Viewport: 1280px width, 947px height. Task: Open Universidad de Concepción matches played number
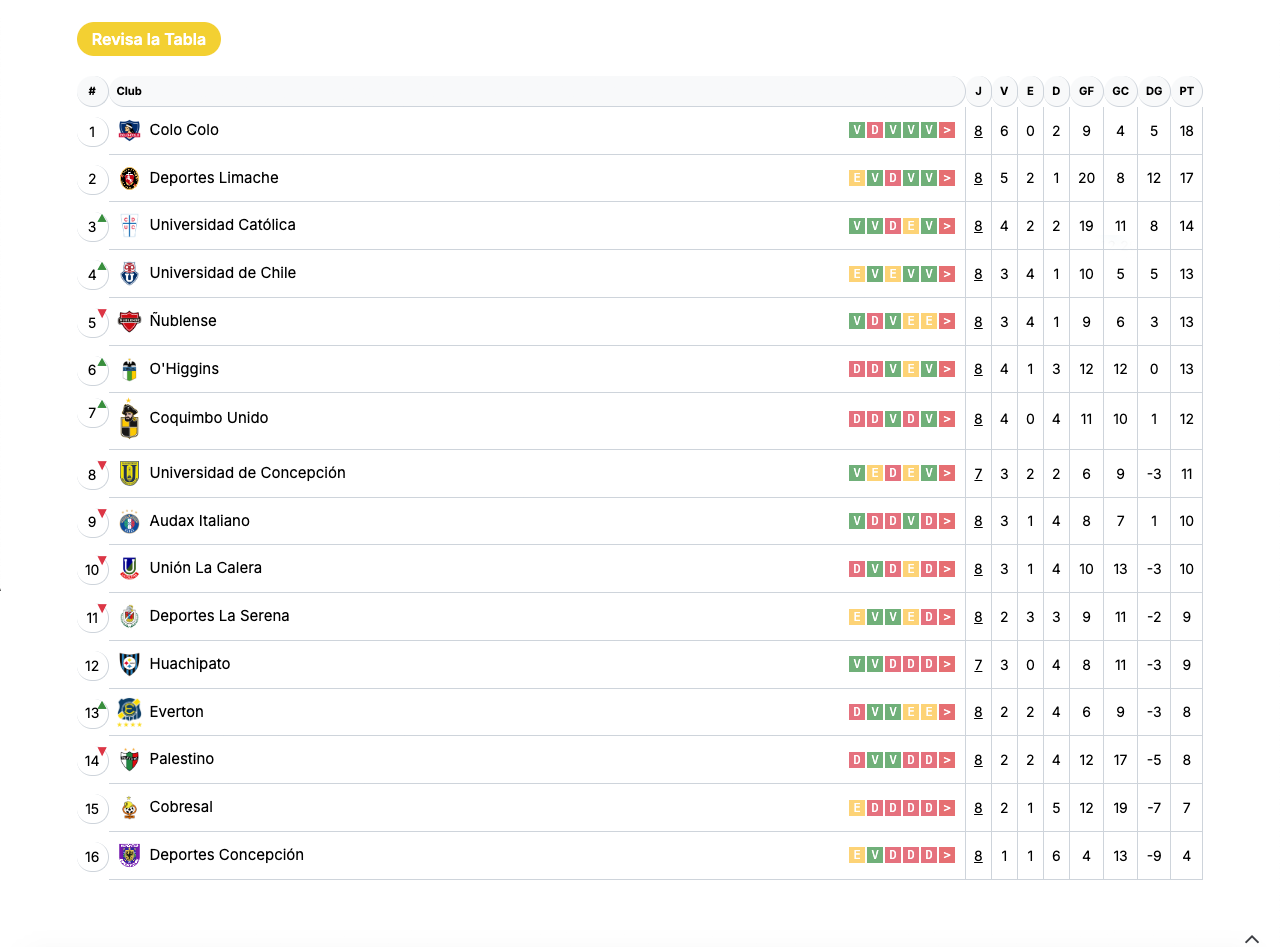pyautogui.click(x=978, y=474)
